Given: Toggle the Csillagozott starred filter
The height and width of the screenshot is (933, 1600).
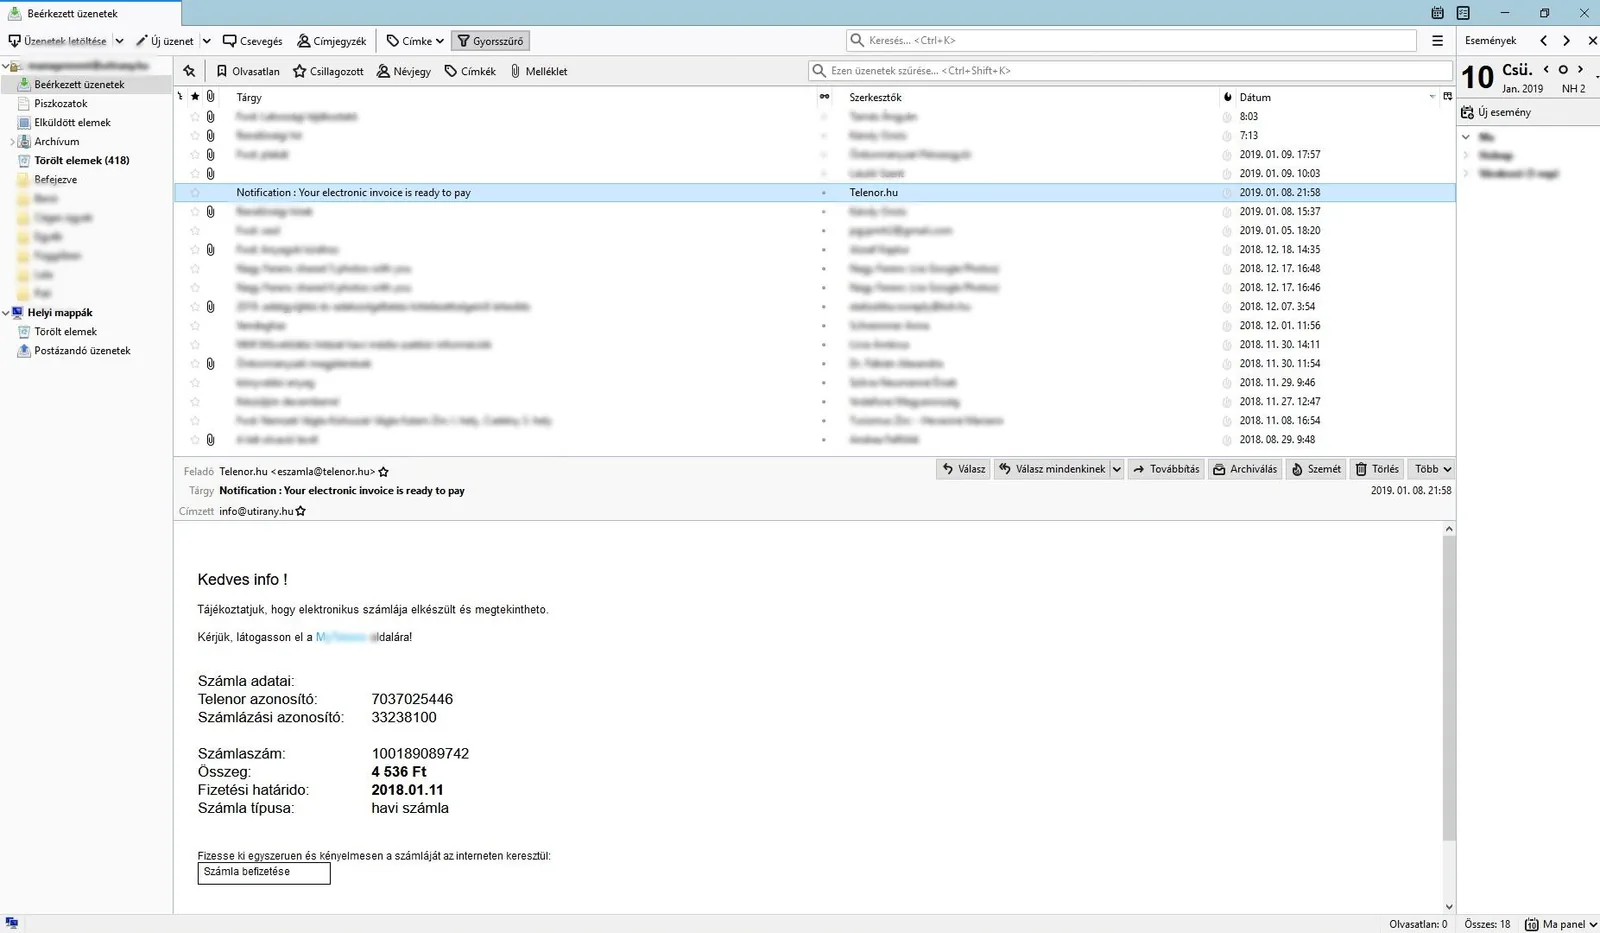Looking at the screenshot, I should tap(328, 71).
